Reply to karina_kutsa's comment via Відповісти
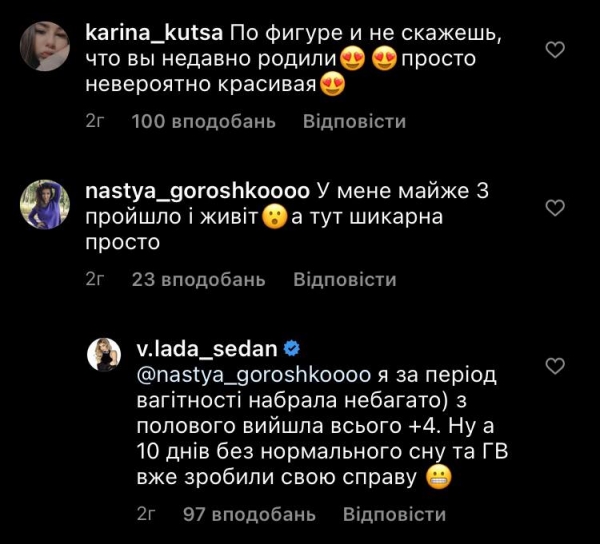The width and height of the screenshot is (600, 544). point(354,122)
